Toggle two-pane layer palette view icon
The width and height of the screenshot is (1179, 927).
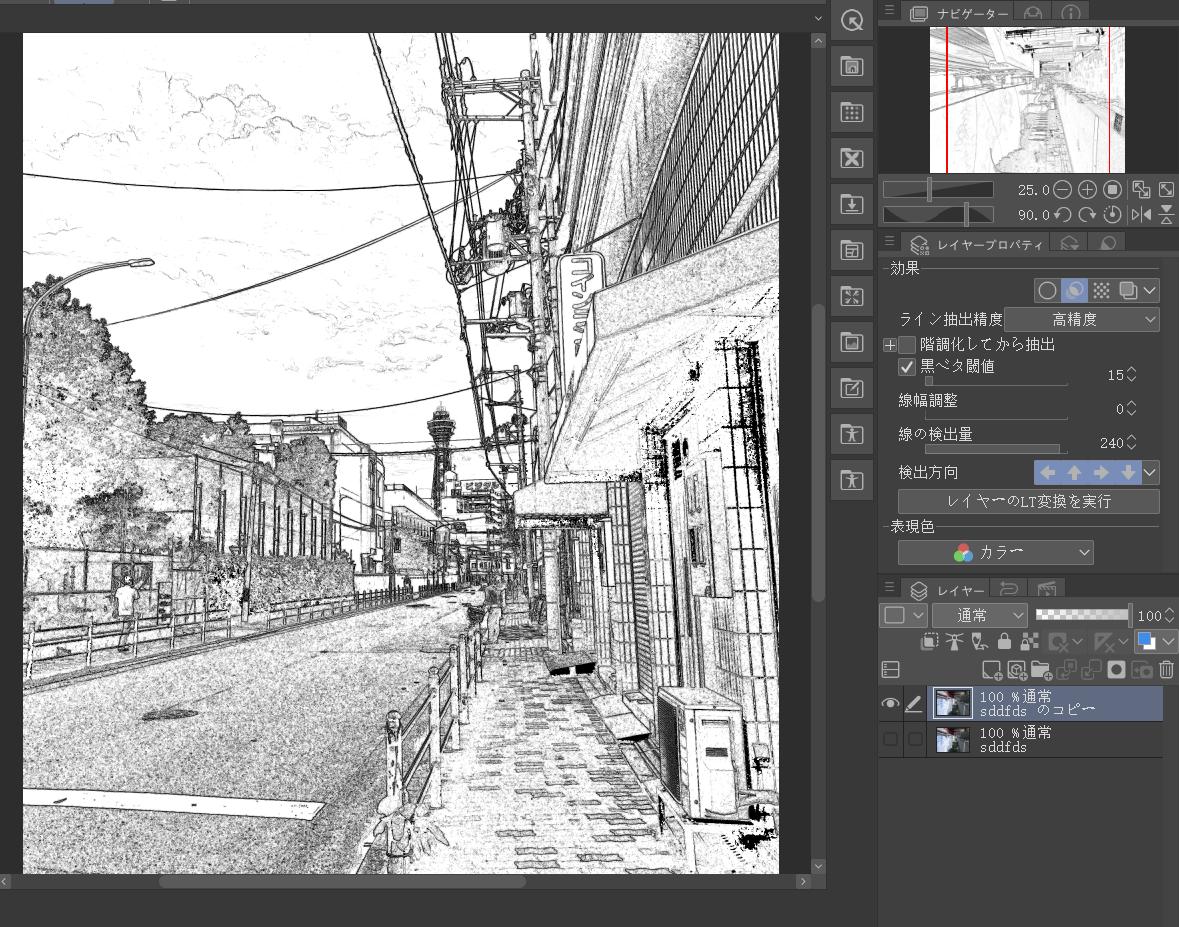(x=890, y=670)
